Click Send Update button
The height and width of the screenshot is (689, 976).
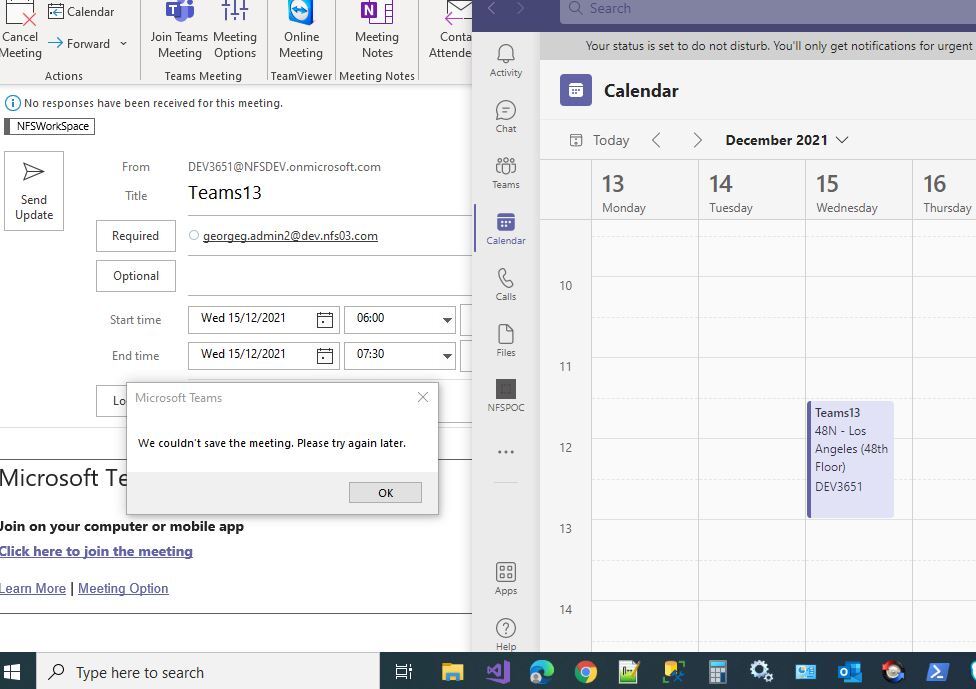[34, 191]
